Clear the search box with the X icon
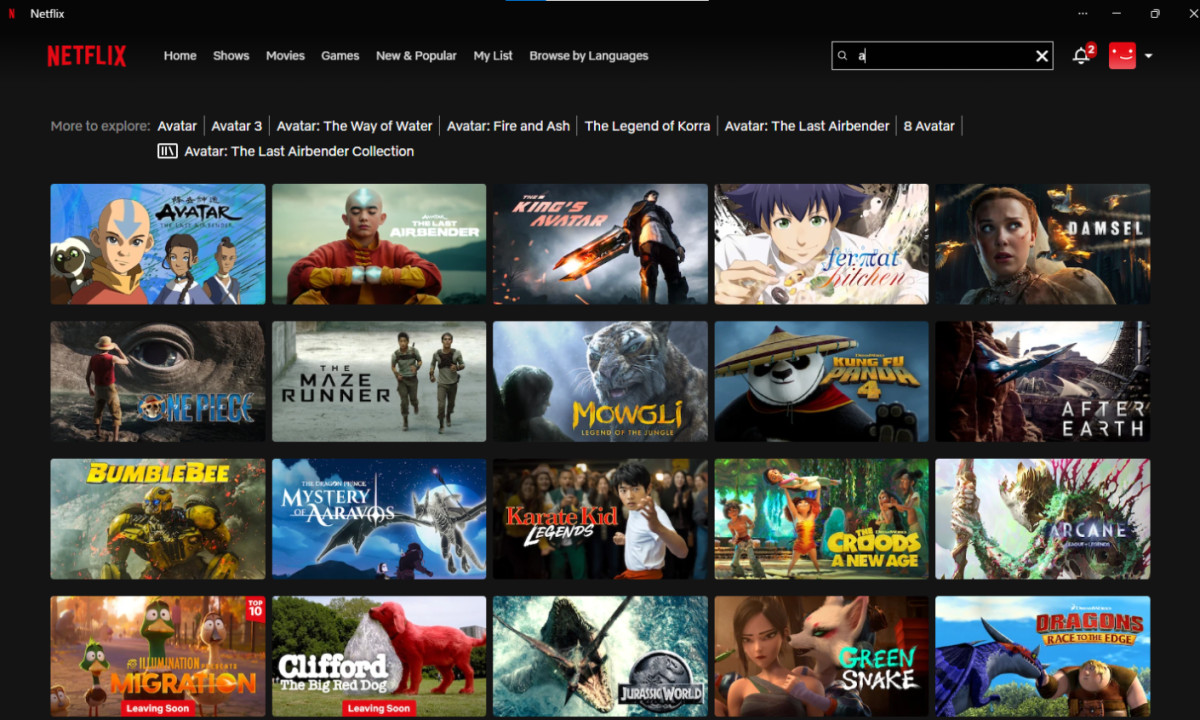 click(1042, 56)
